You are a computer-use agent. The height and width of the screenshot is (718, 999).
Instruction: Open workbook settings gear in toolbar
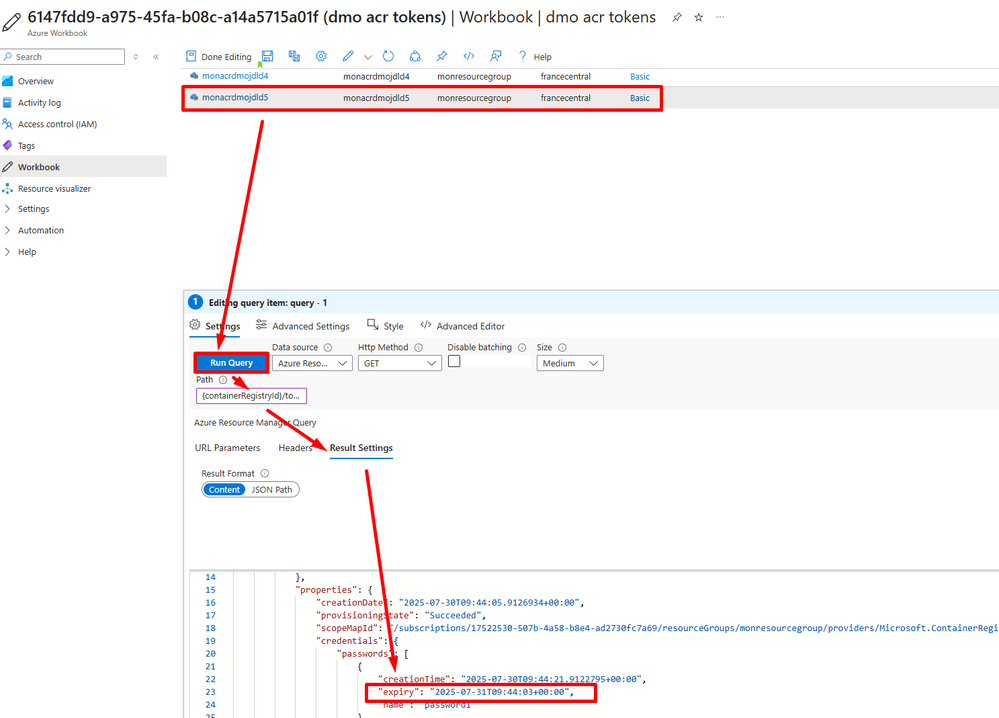(x=321, y=56)
